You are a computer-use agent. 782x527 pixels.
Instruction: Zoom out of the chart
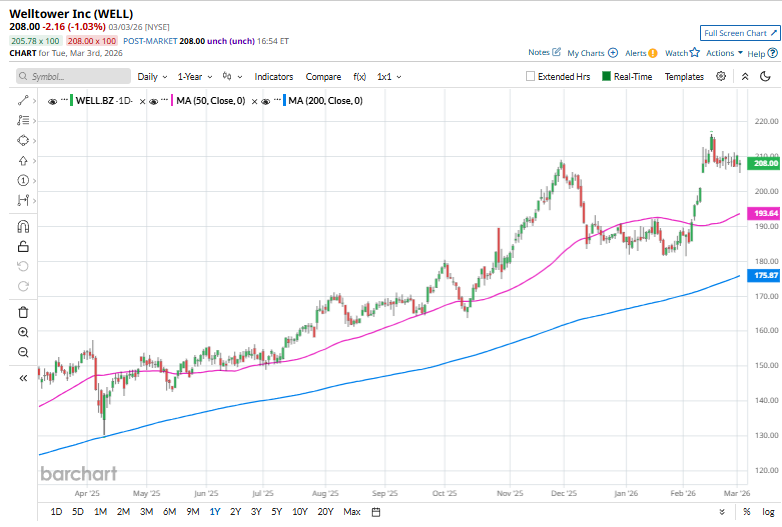point(23,352)
